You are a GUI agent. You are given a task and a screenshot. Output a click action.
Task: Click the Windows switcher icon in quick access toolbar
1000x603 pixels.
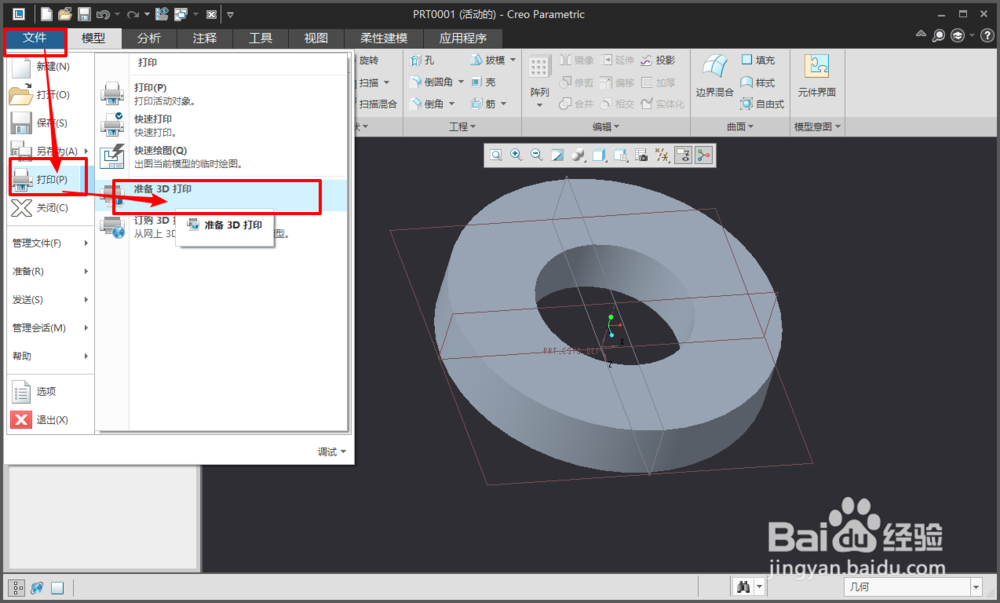coord(181,14)
